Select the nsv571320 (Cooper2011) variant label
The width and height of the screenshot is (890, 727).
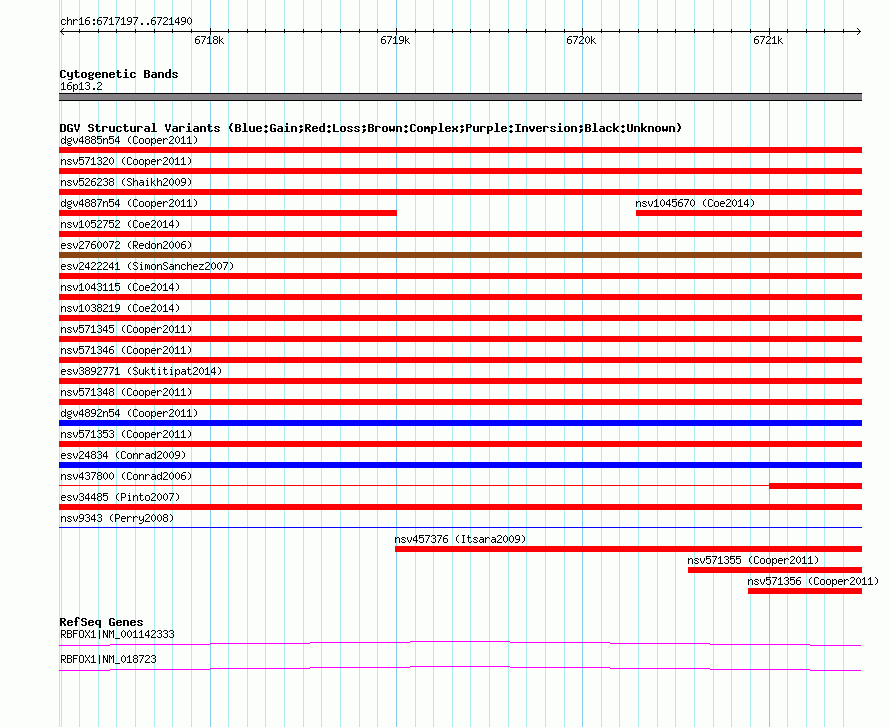126,161
